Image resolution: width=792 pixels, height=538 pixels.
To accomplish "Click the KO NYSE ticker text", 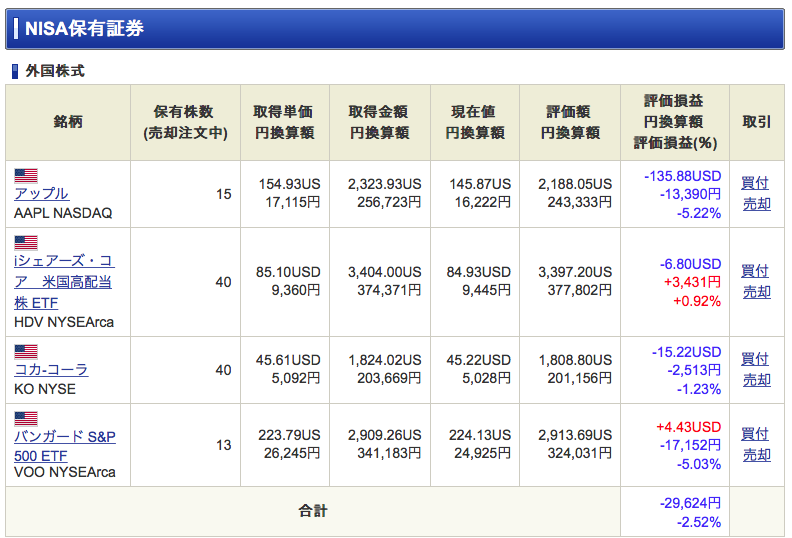I will [45, 389].
